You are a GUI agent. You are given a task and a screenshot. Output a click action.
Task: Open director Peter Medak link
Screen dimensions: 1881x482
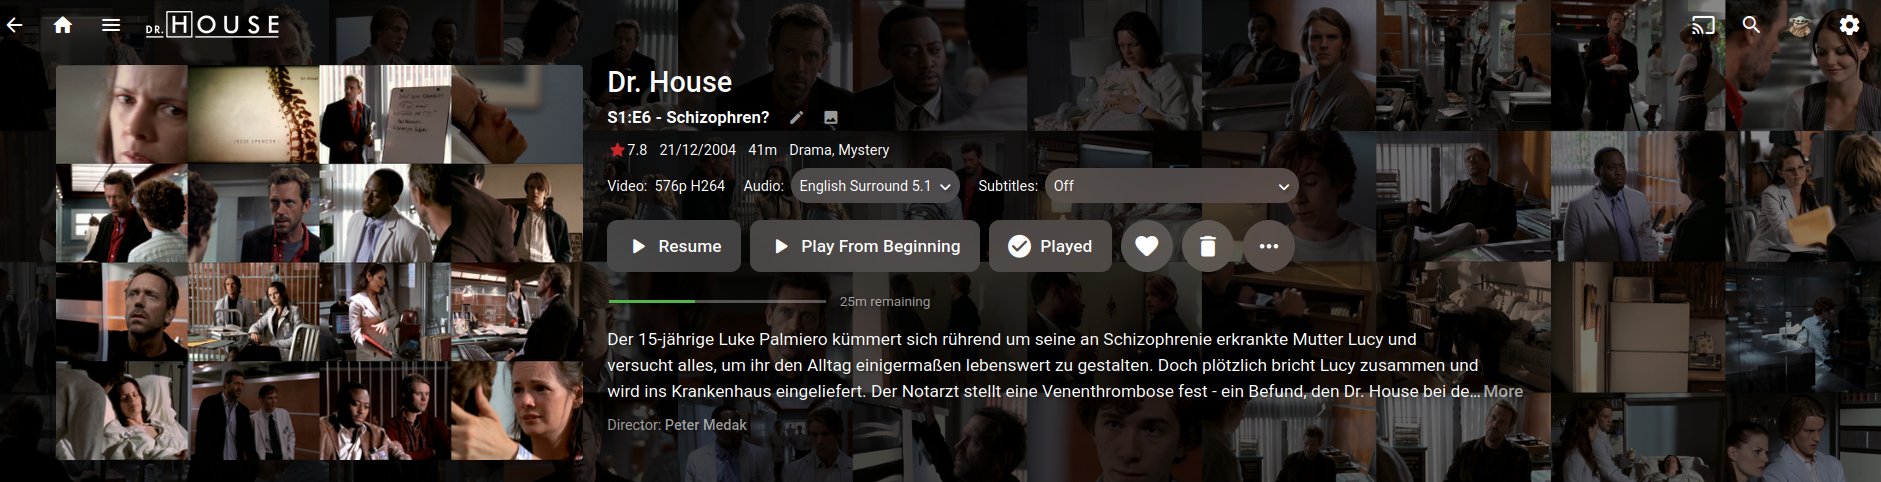(x=706, y=425)
